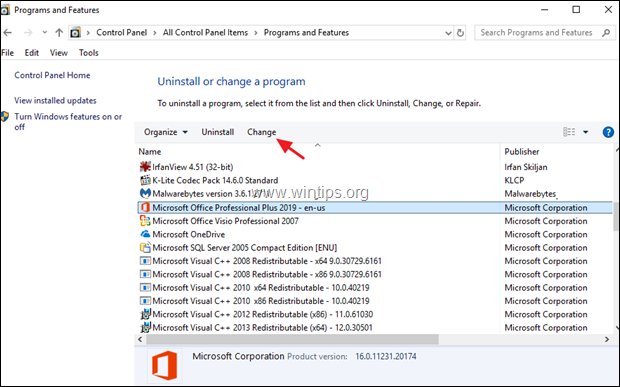Viewport: 620px width, 387px height.
Task: Select Microsoft OneDrive row text
Action: click(x=189, y=234)
